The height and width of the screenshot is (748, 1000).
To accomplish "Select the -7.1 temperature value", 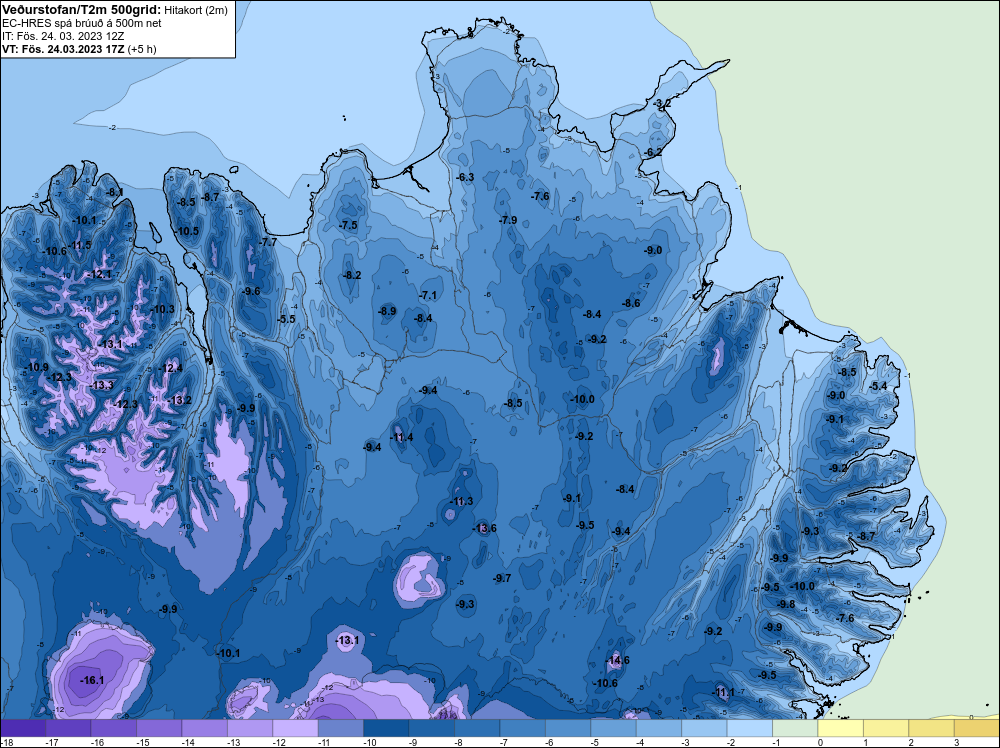I will tap(428, 295).
